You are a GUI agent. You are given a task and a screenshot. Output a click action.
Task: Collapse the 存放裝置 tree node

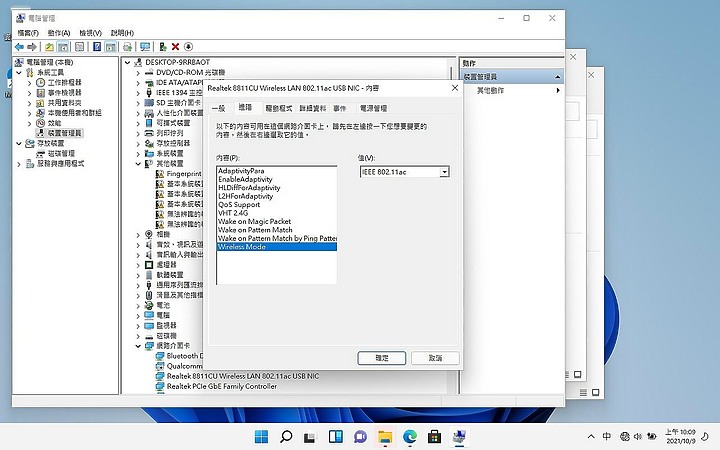coord(19,143)
